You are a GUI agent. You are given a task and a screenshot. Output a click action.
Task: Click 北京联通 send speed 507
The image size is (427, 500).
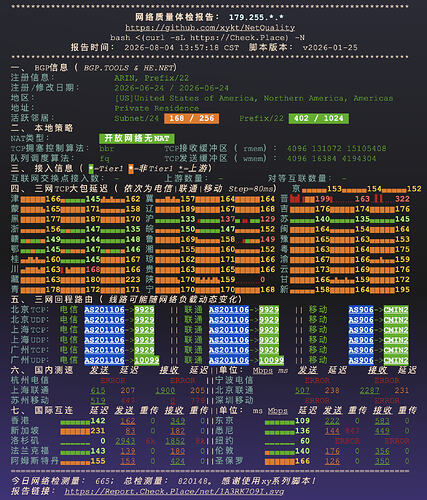(x=302, y=390)
